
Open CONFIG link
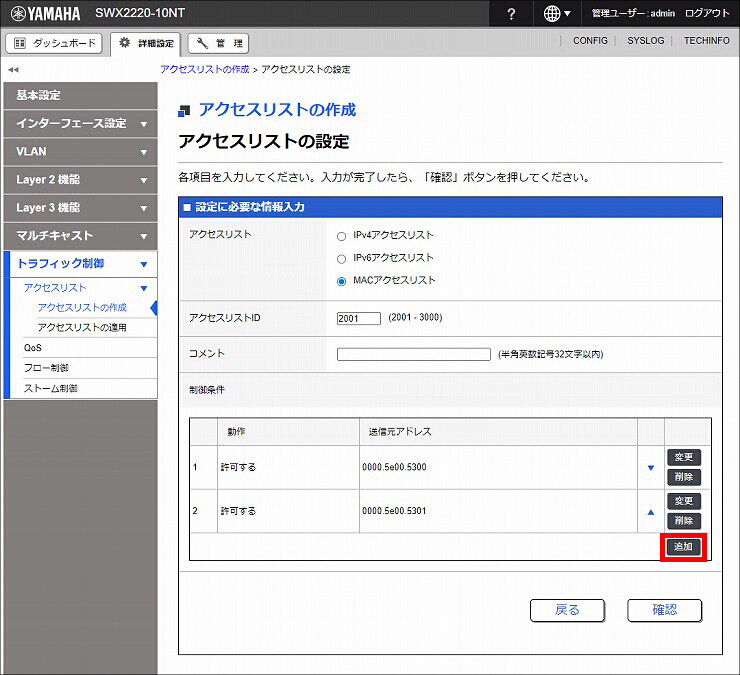(x=590, y=41)
